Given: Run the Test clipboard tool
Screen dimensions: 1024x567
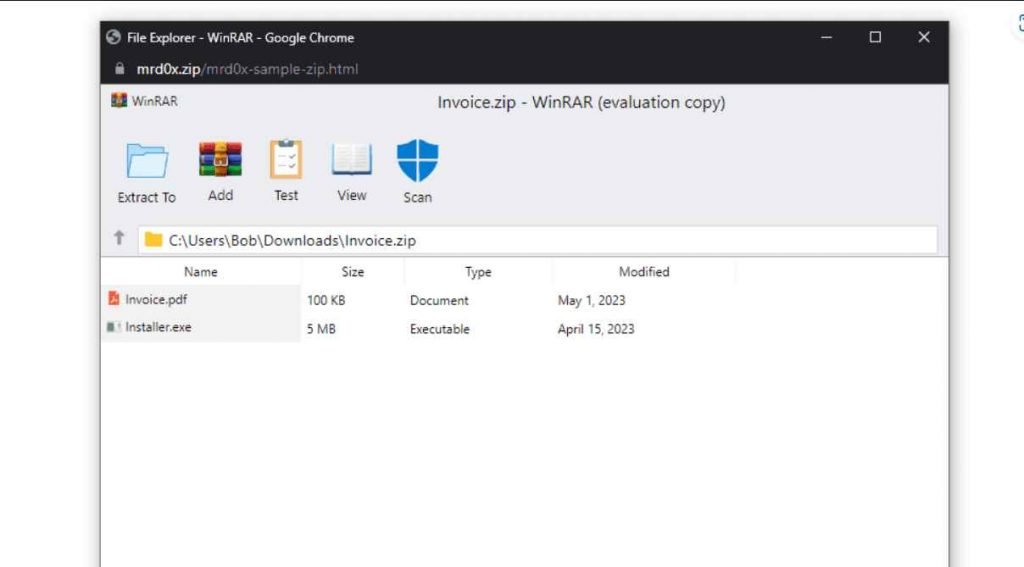Looking at the screenshot, I should (x=286, y=159).
